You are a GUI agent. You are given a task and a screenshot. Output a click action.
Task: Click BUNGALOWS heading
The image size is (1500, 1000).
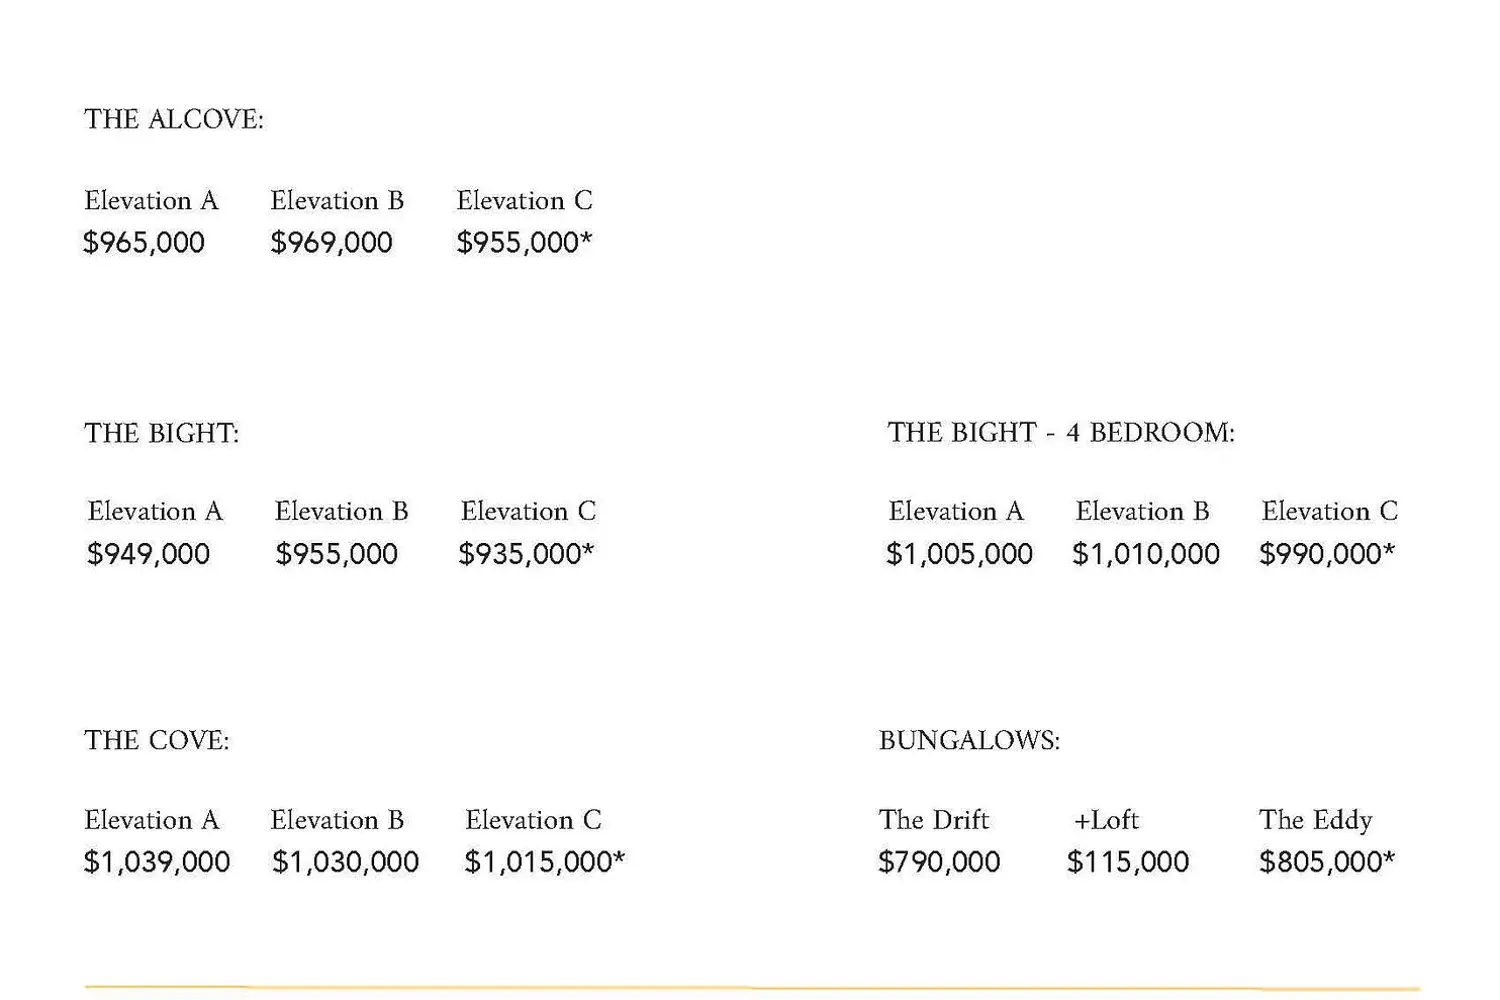tap(969, 741)
